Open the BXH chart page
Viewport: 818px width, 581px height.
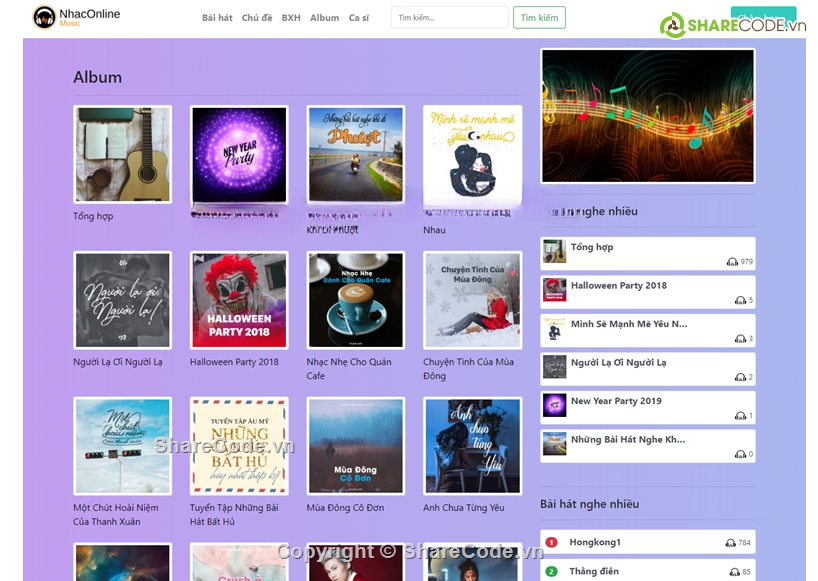tap(291, 18)
